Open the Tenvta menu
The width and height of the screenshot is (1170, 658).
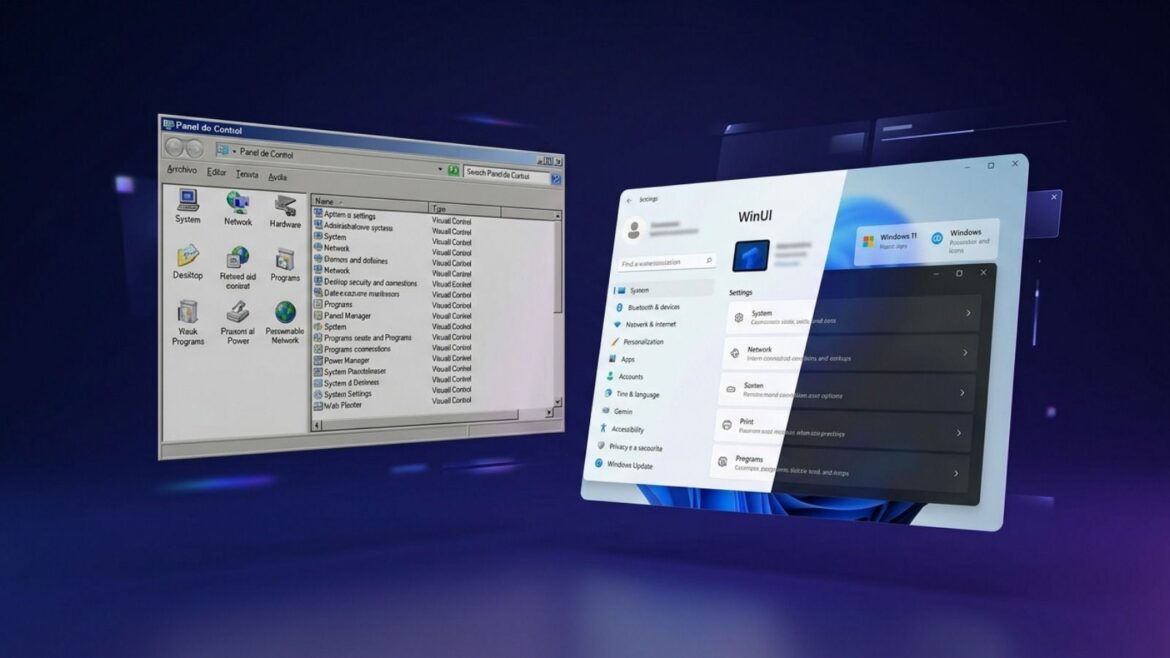tap(247, 175)
